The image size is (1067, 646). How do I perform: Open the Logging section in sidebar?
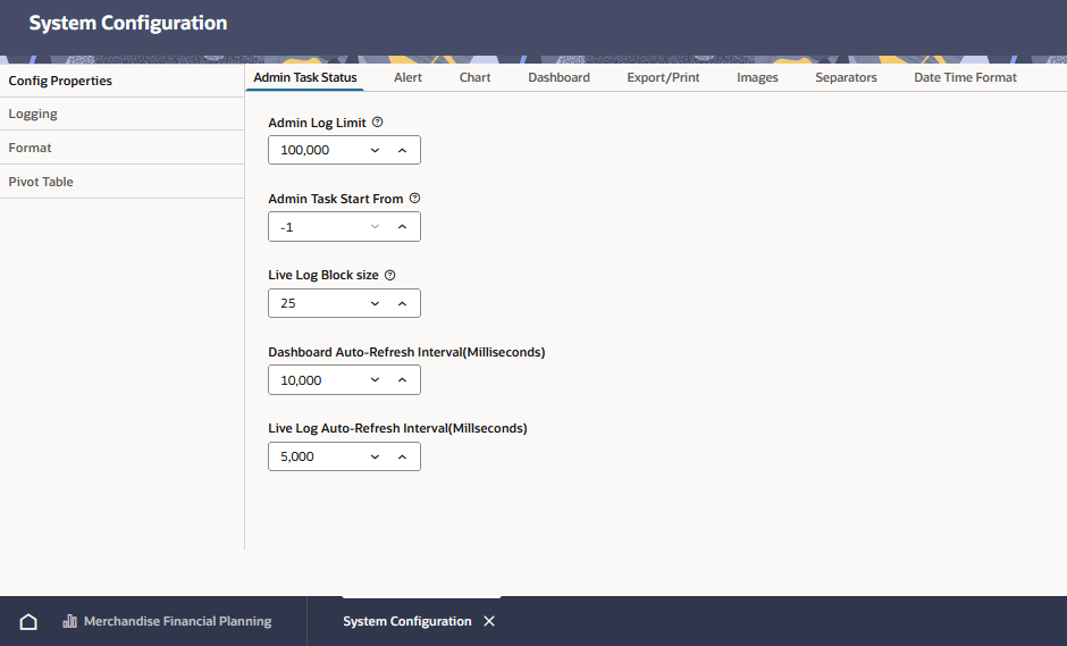122,114
